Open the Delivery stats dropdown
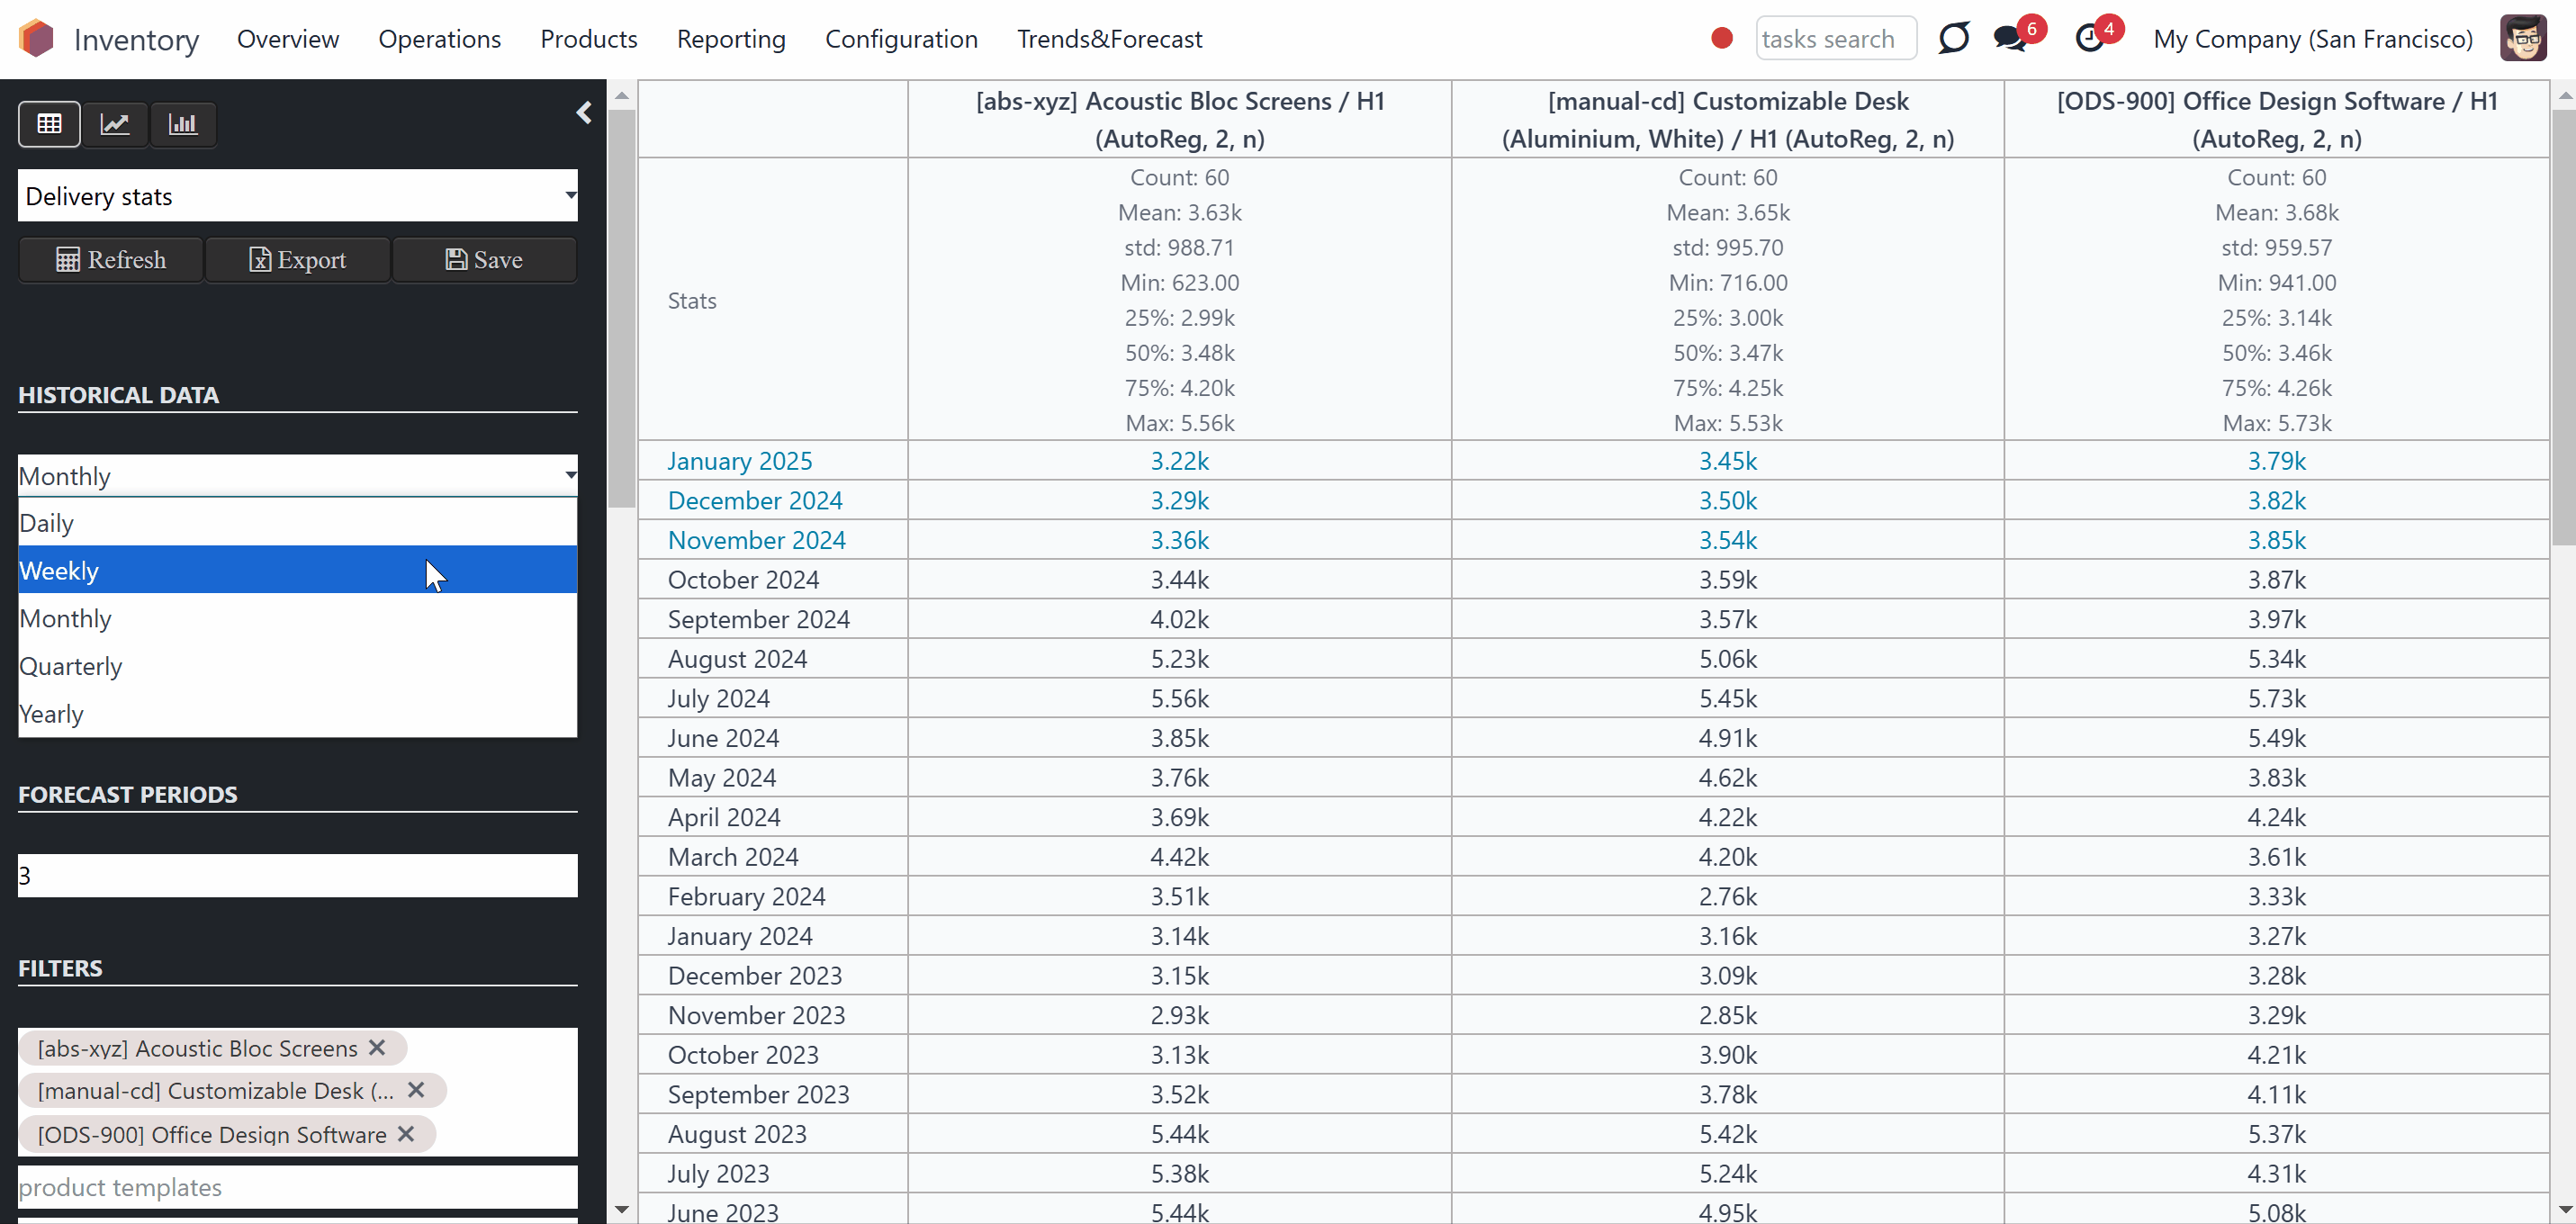The width and height of the screenshot is (2576, 1224). pos(298,196)
